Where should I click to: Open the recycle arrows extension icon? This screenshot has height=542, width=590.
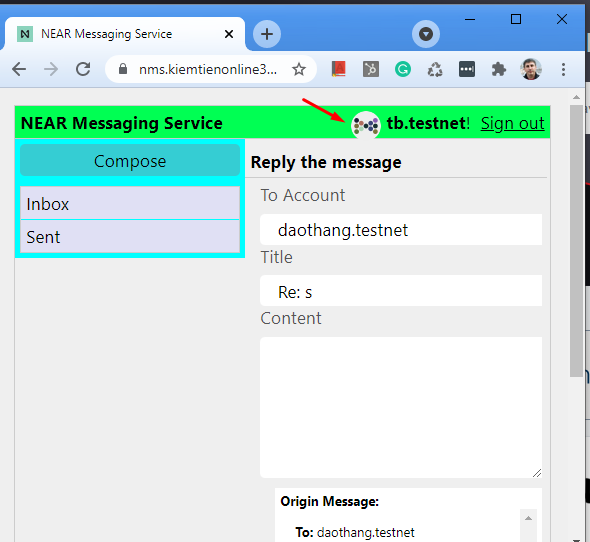tap(435, 70)
